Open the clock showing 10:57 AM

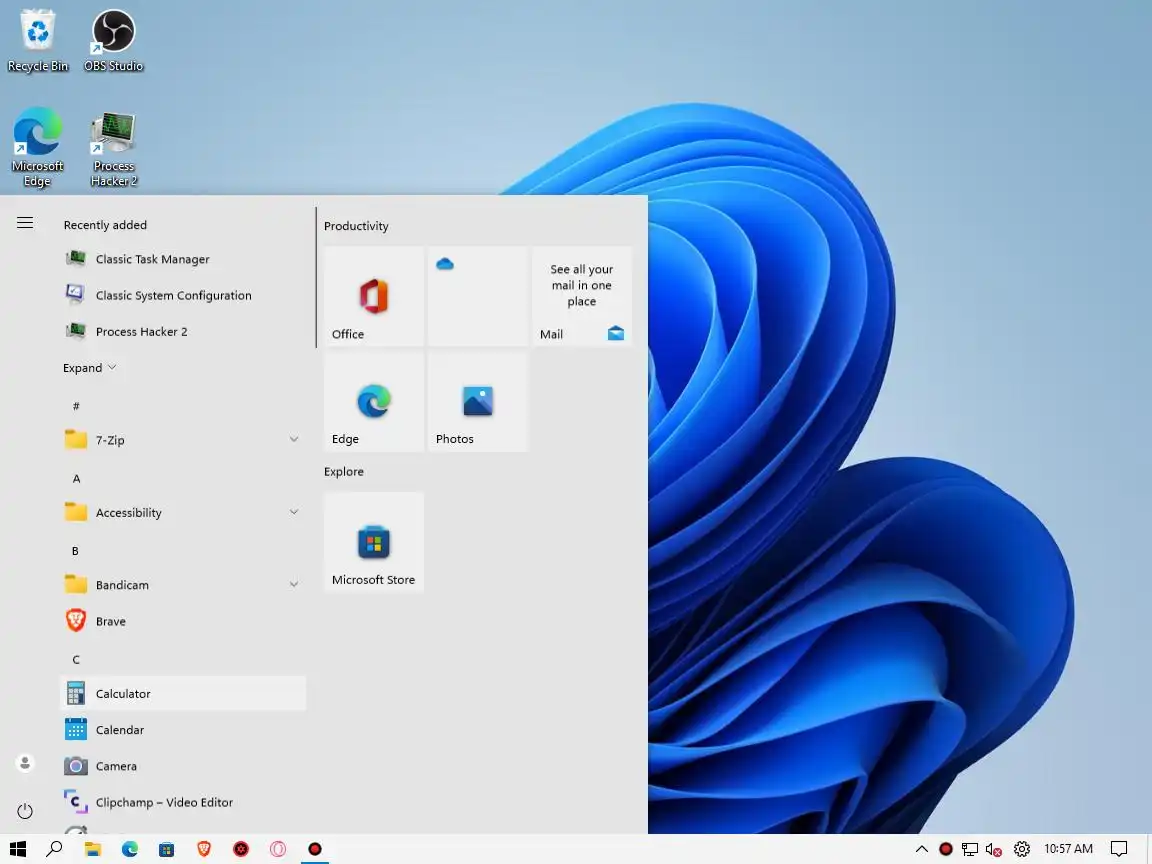point(1068,849)
